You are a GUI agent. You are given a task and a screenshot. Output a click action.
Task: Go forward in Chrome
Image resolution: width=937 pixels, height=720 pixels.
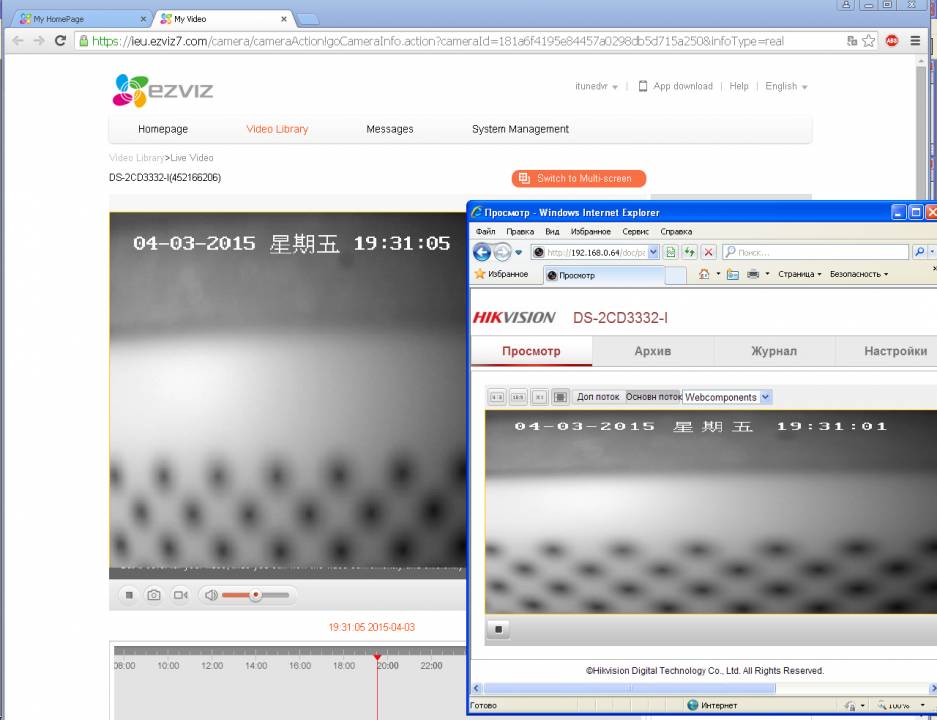[x=39, y=41]
